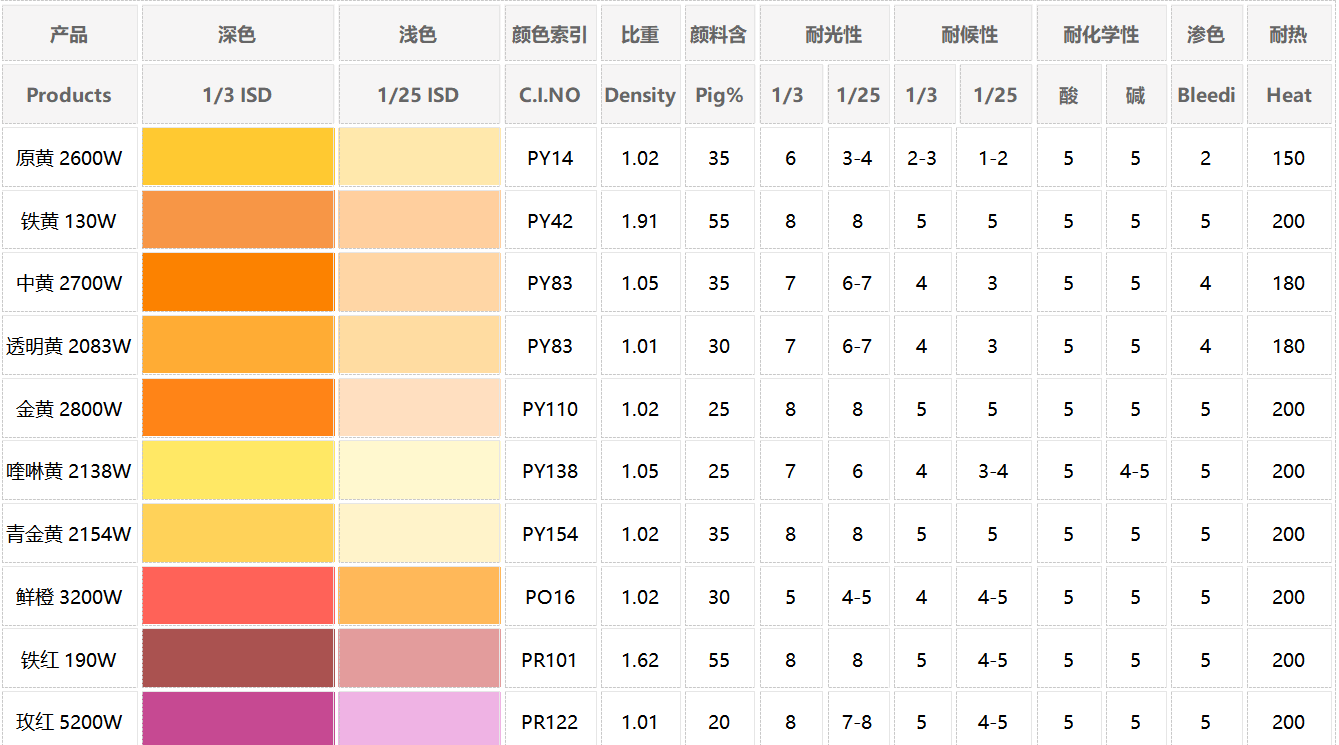Click the 耐化学性 header cell
Image resolution: width=1339 pixels, height=745 pixels.
(1101, 33)
